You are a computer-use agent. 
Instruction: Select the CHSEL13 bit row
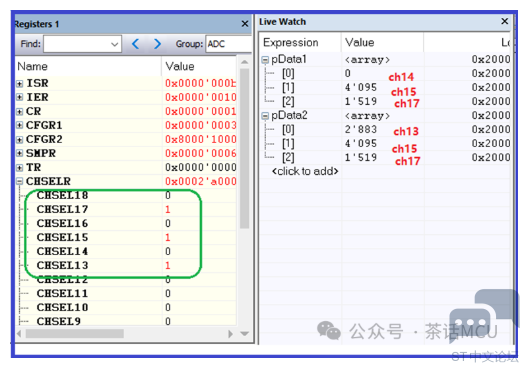(x=126, y=265)
